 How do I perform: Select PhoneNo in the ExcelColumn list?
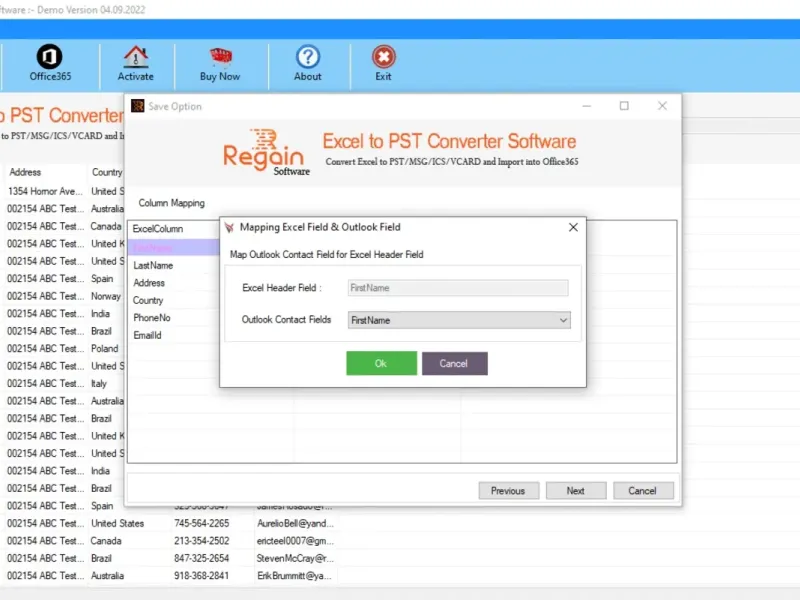[x=152, y=317]
